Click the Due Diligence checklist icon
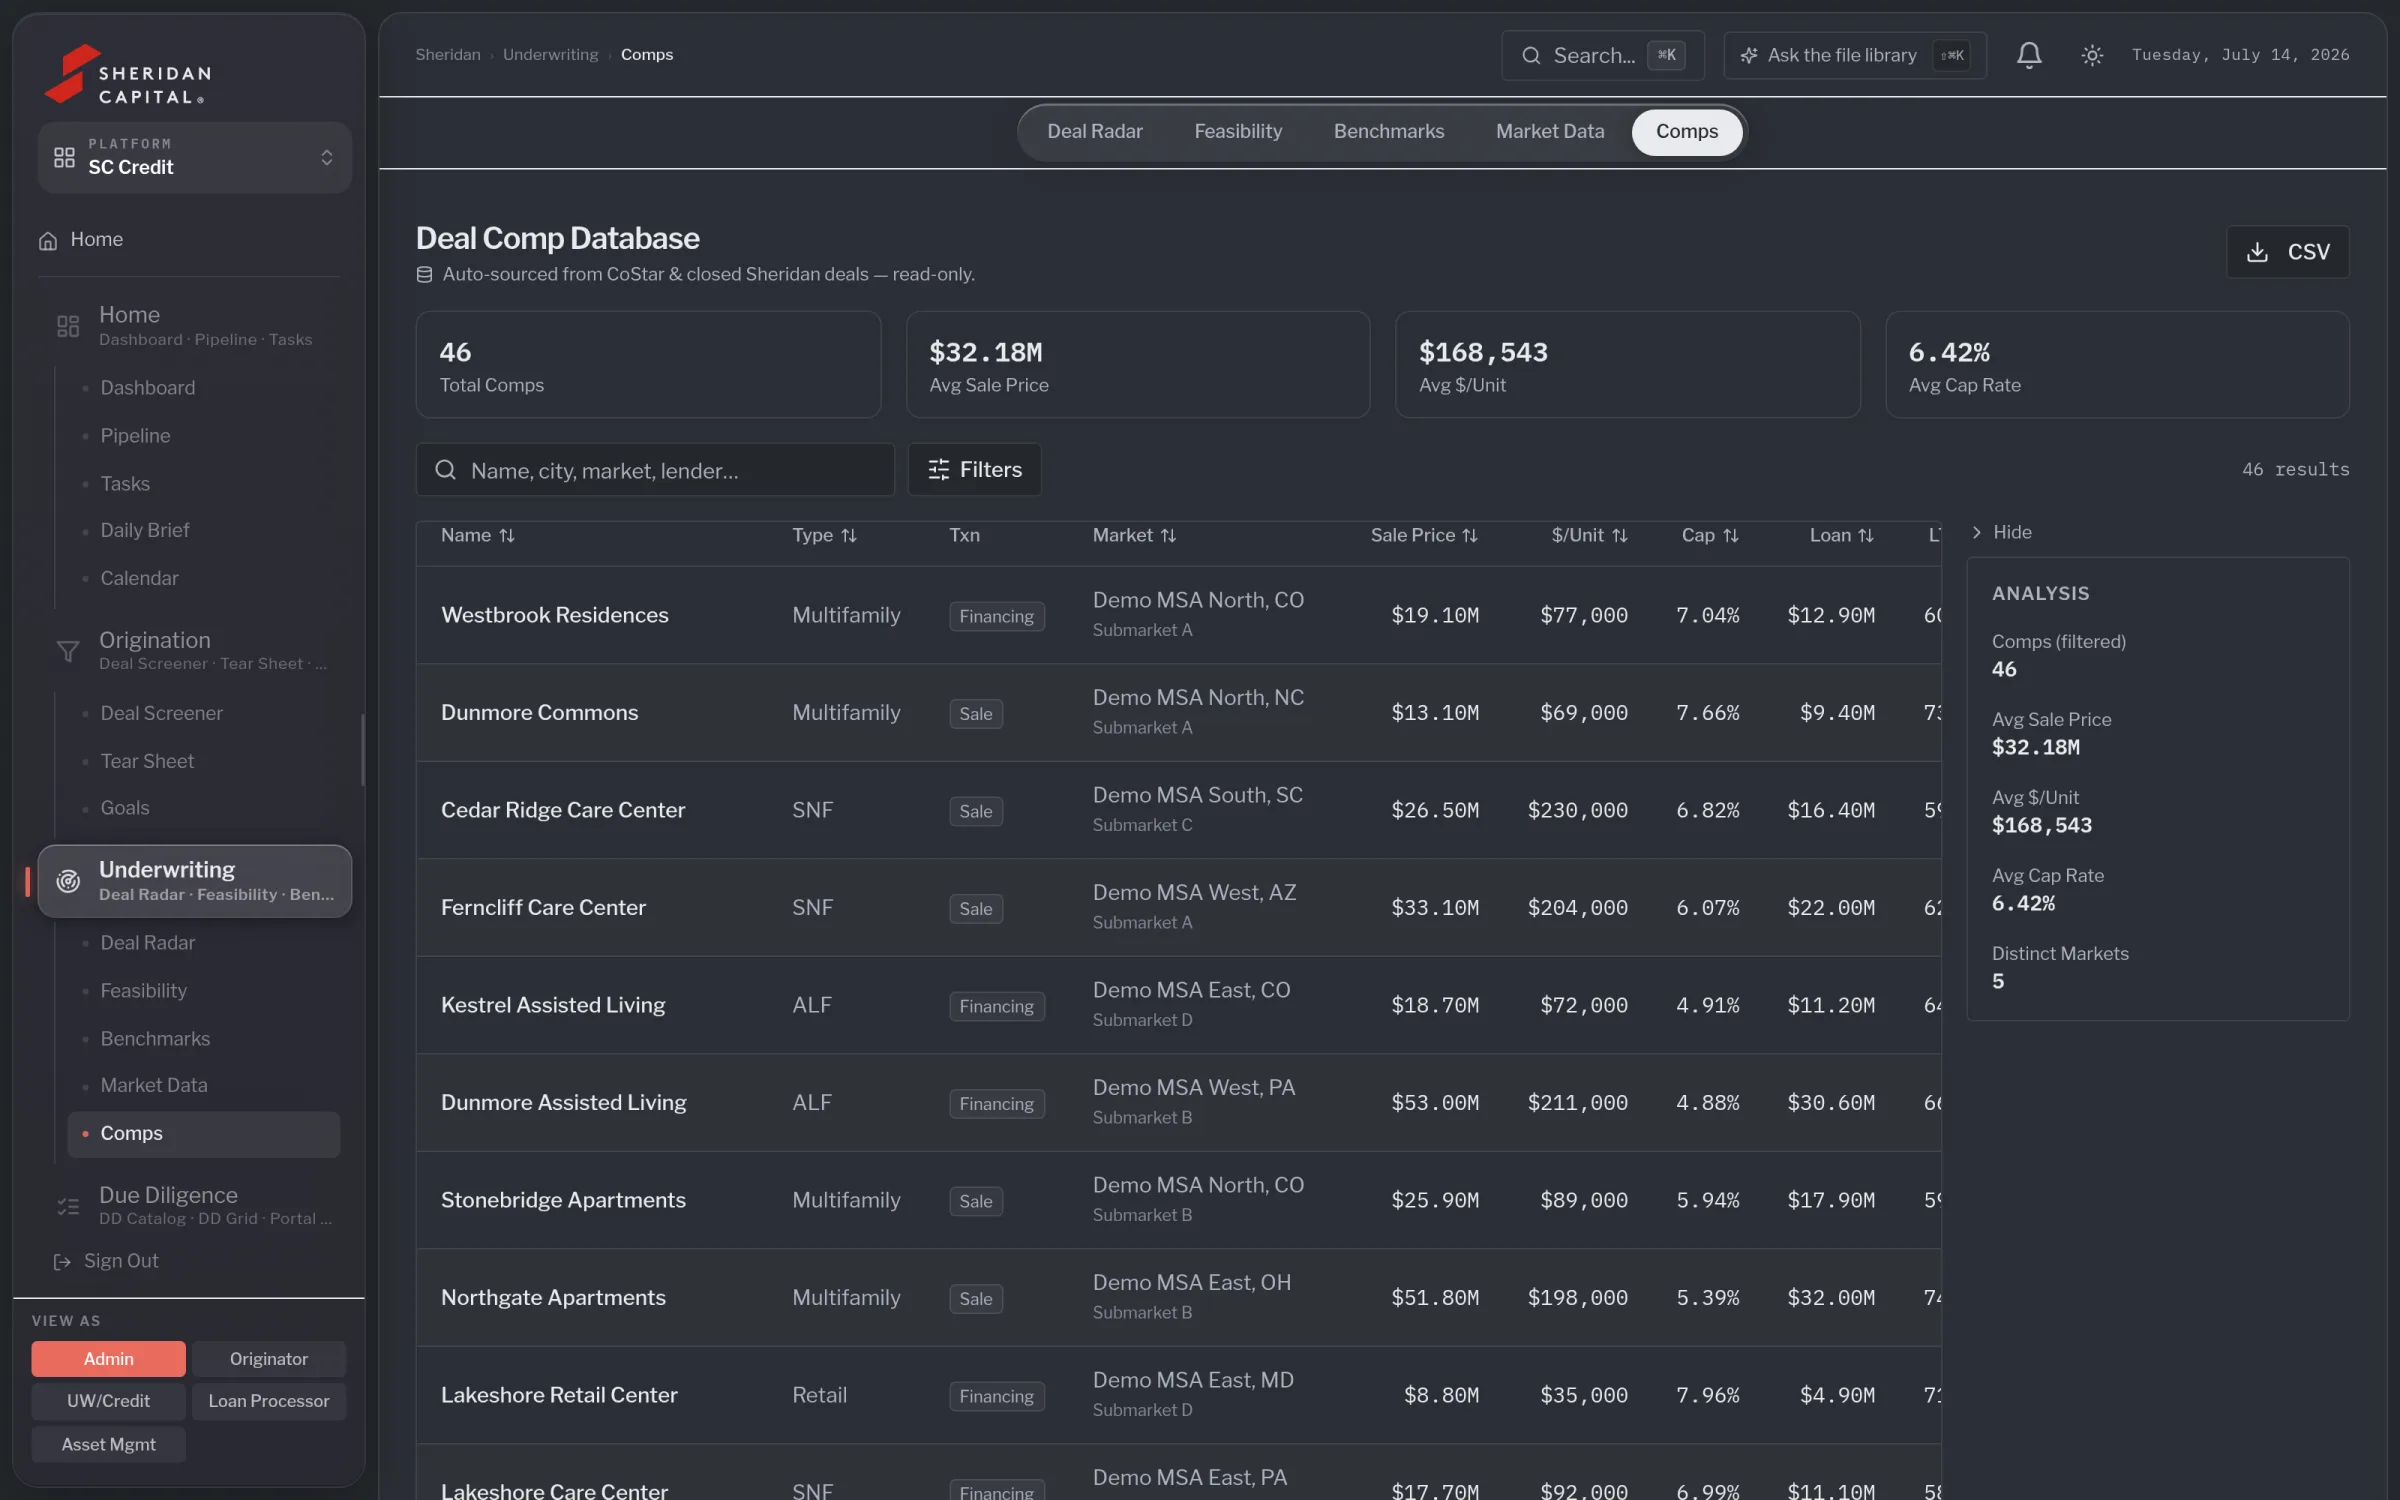The width and height of the screenshot is (2400, 1500). point(67,1206)
